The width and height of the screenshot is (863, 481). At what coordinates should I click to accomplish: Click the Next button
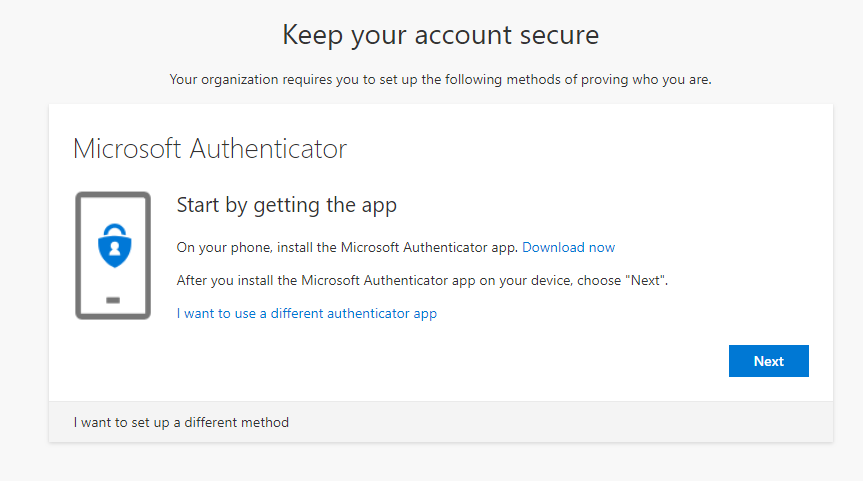point(768,361)
